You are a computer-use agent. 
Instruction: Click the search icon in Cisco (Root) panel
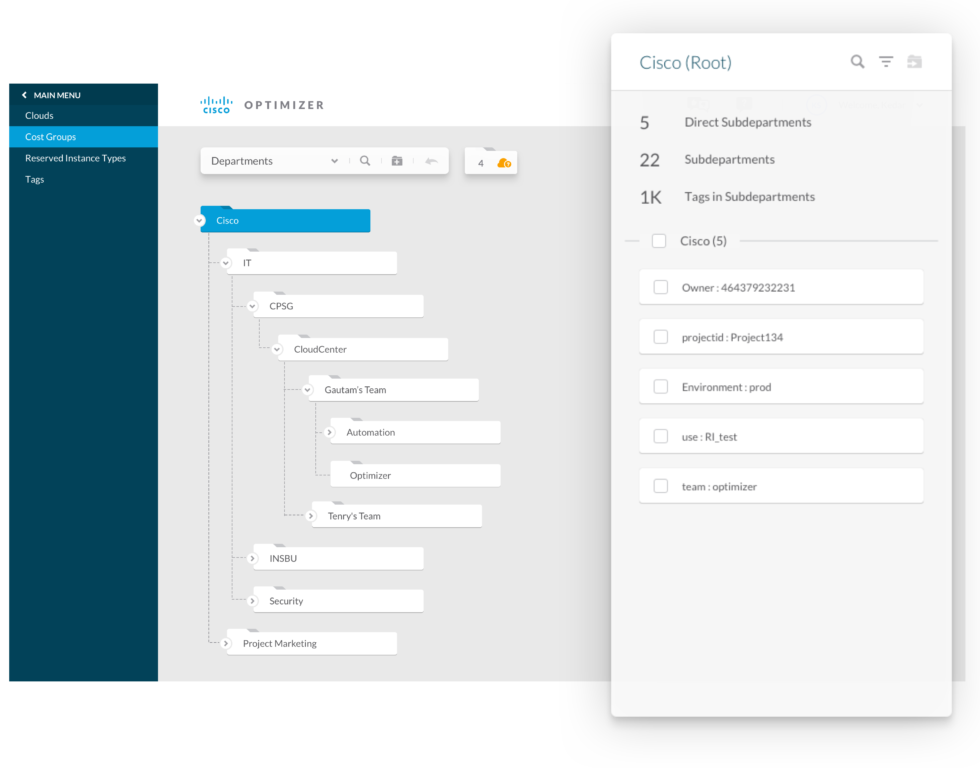coord(857,62)
